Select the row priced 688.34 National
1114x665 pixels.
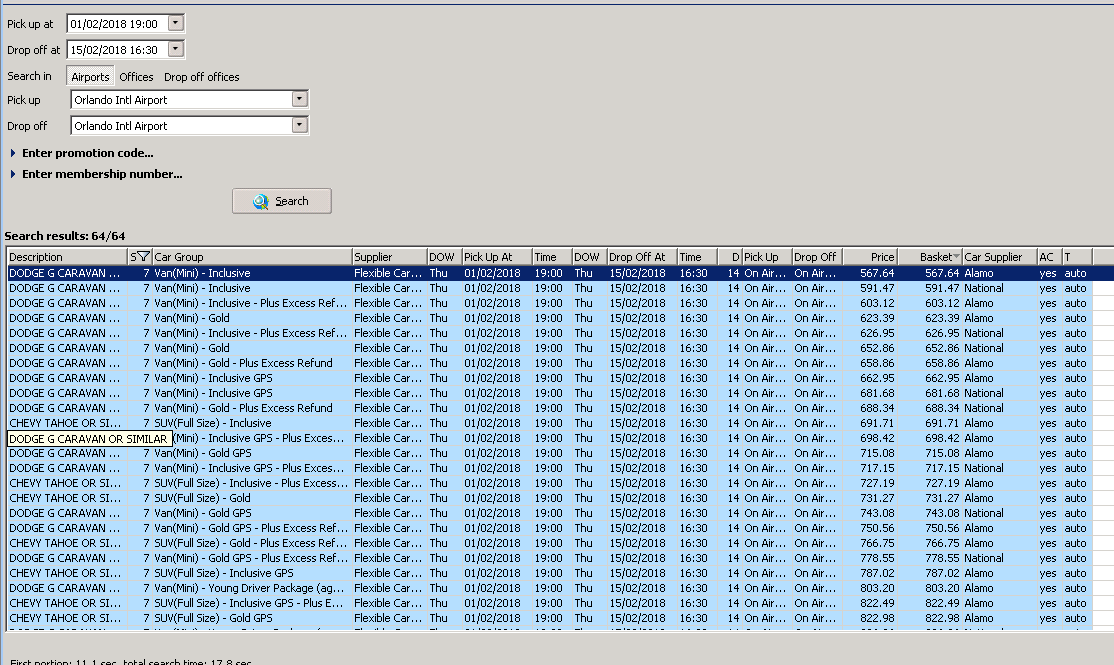point(550,408)
